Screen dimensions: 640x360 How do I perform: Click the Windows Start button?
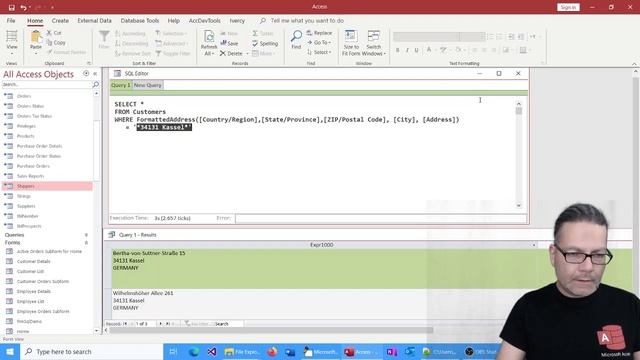(x=10, y=351)
